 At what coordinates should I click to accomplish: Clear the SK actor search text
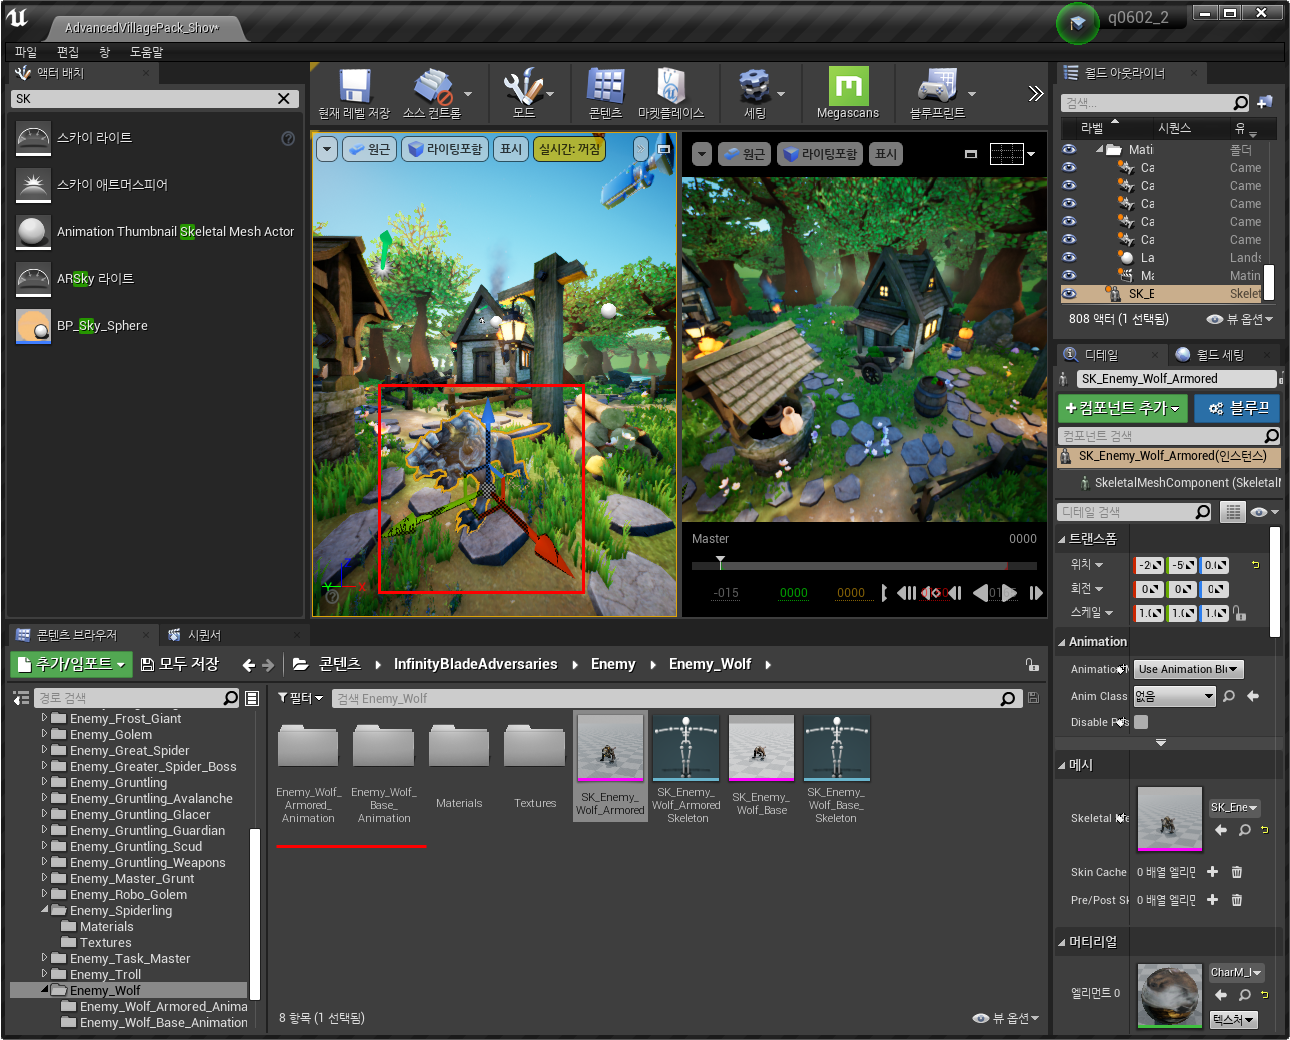[x=284, y=99]
